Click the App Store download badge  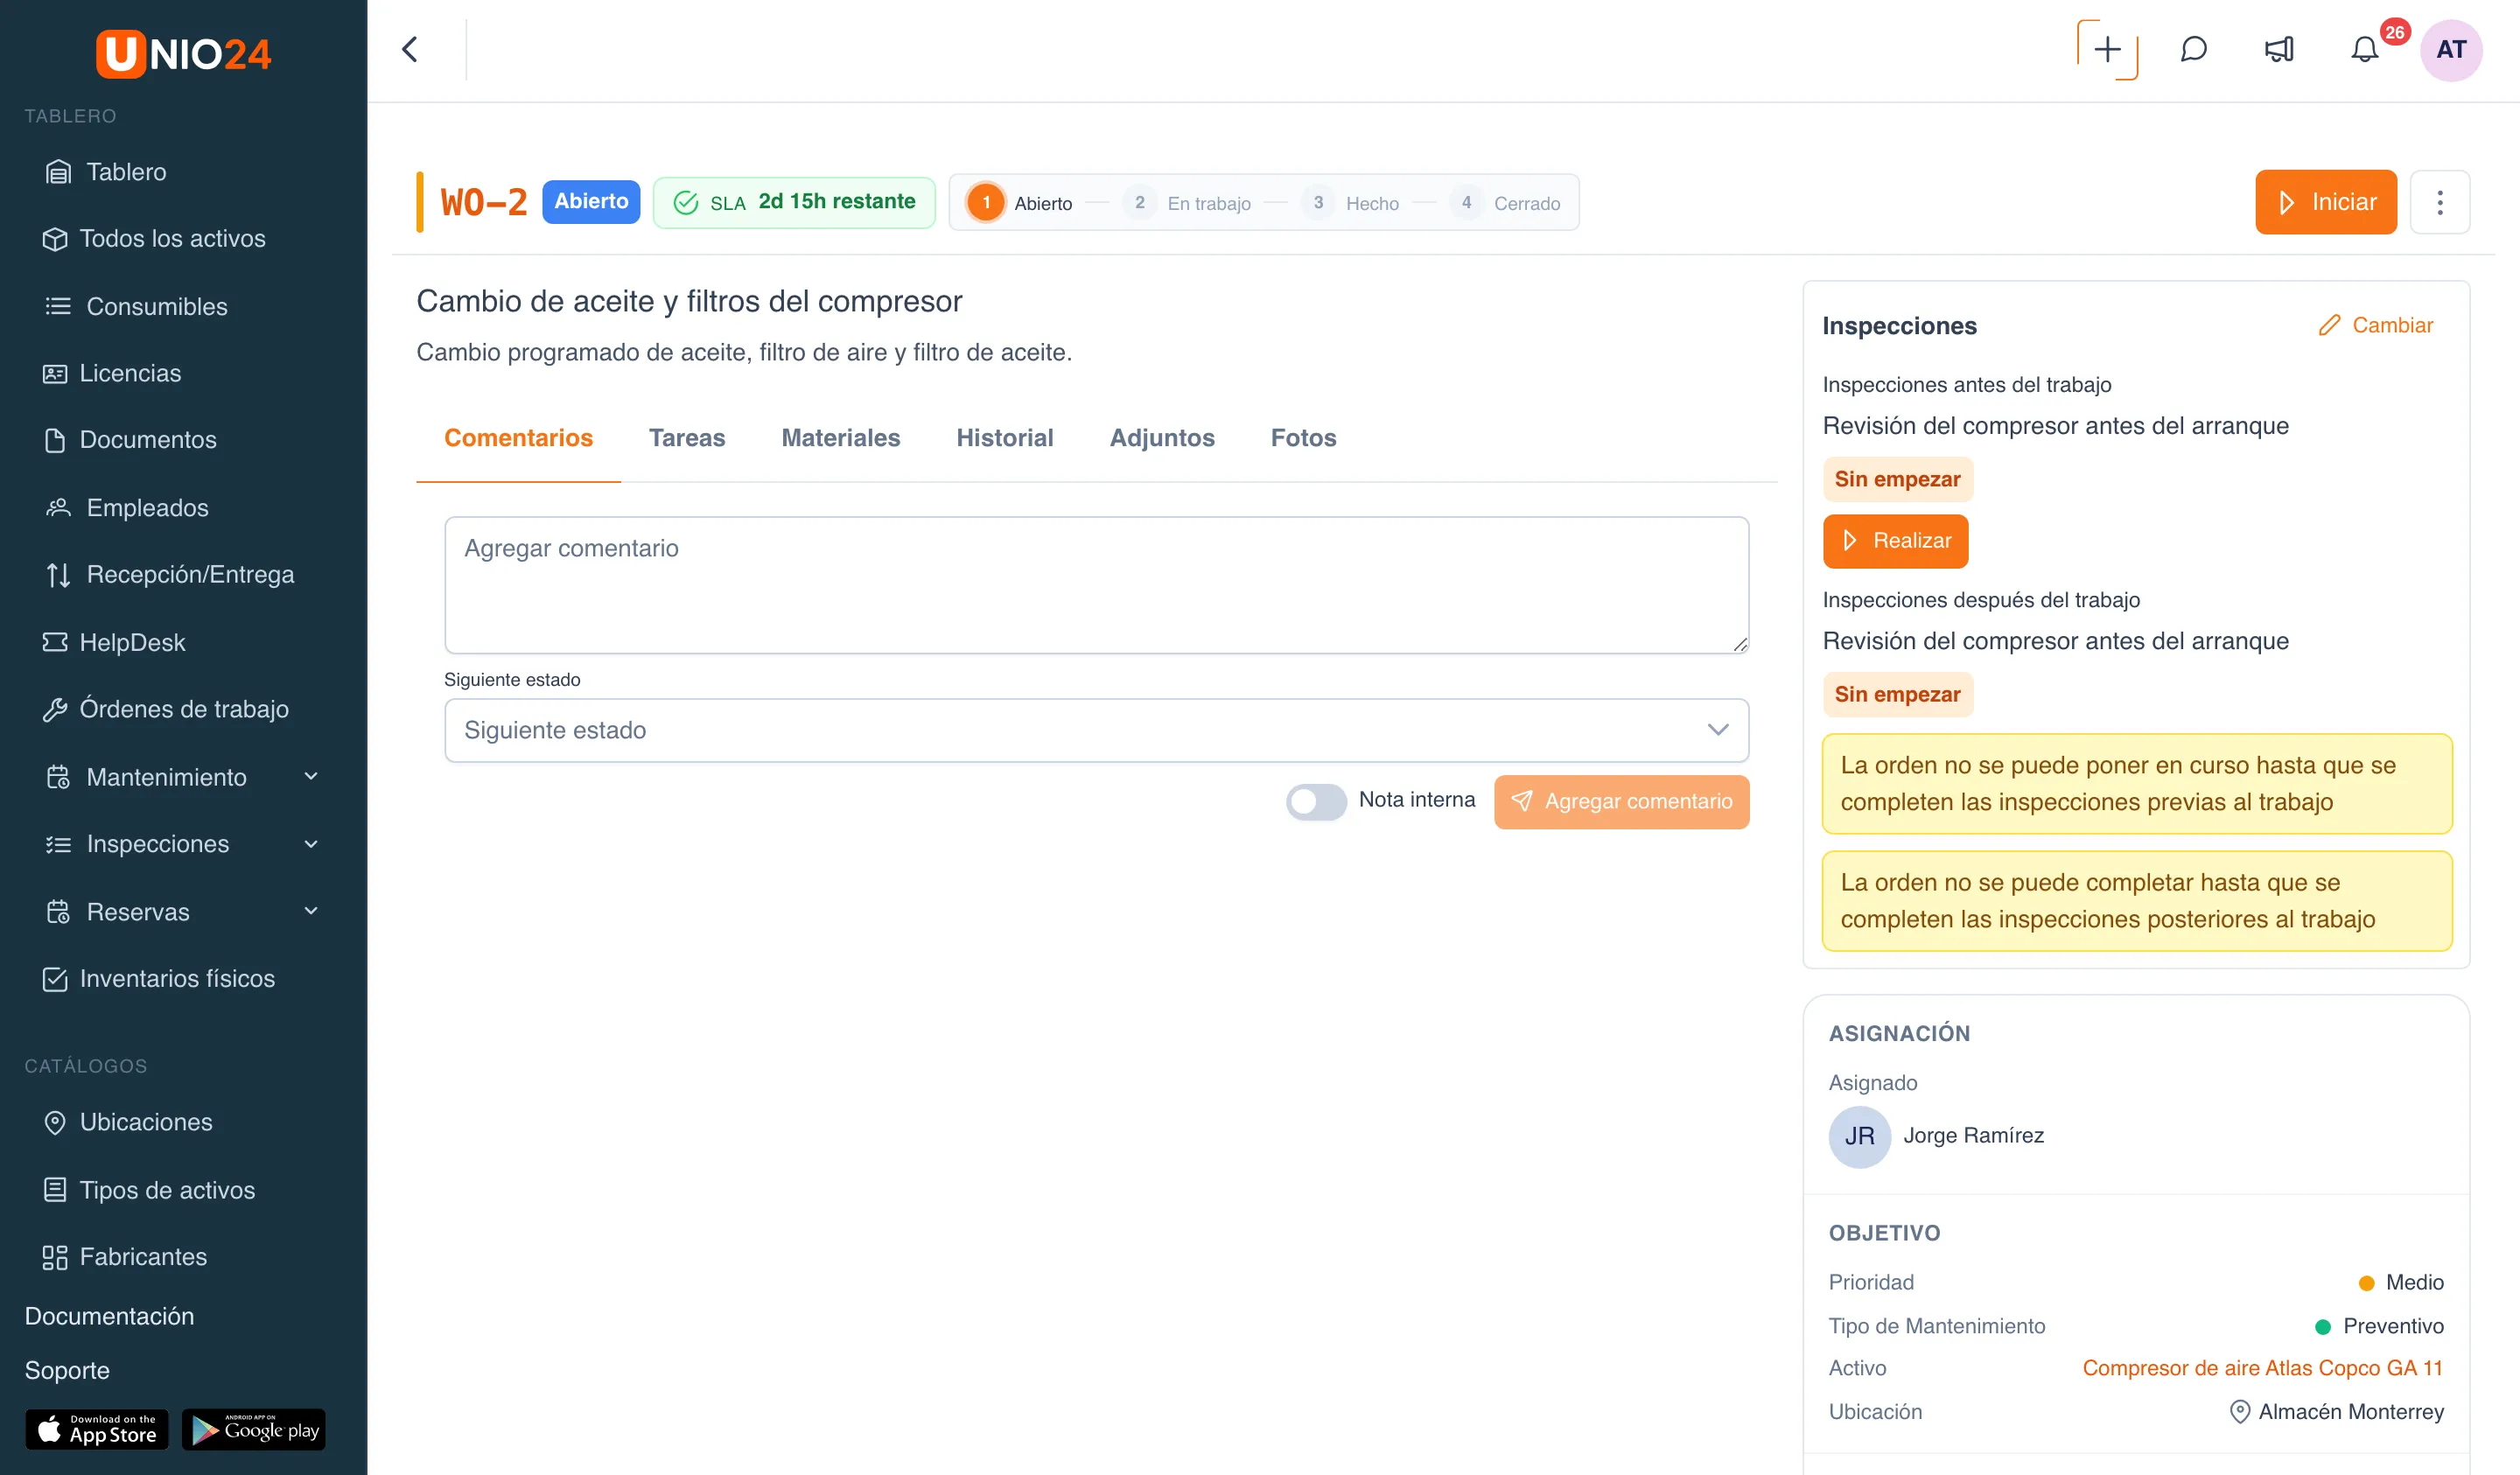(97, 1429)
